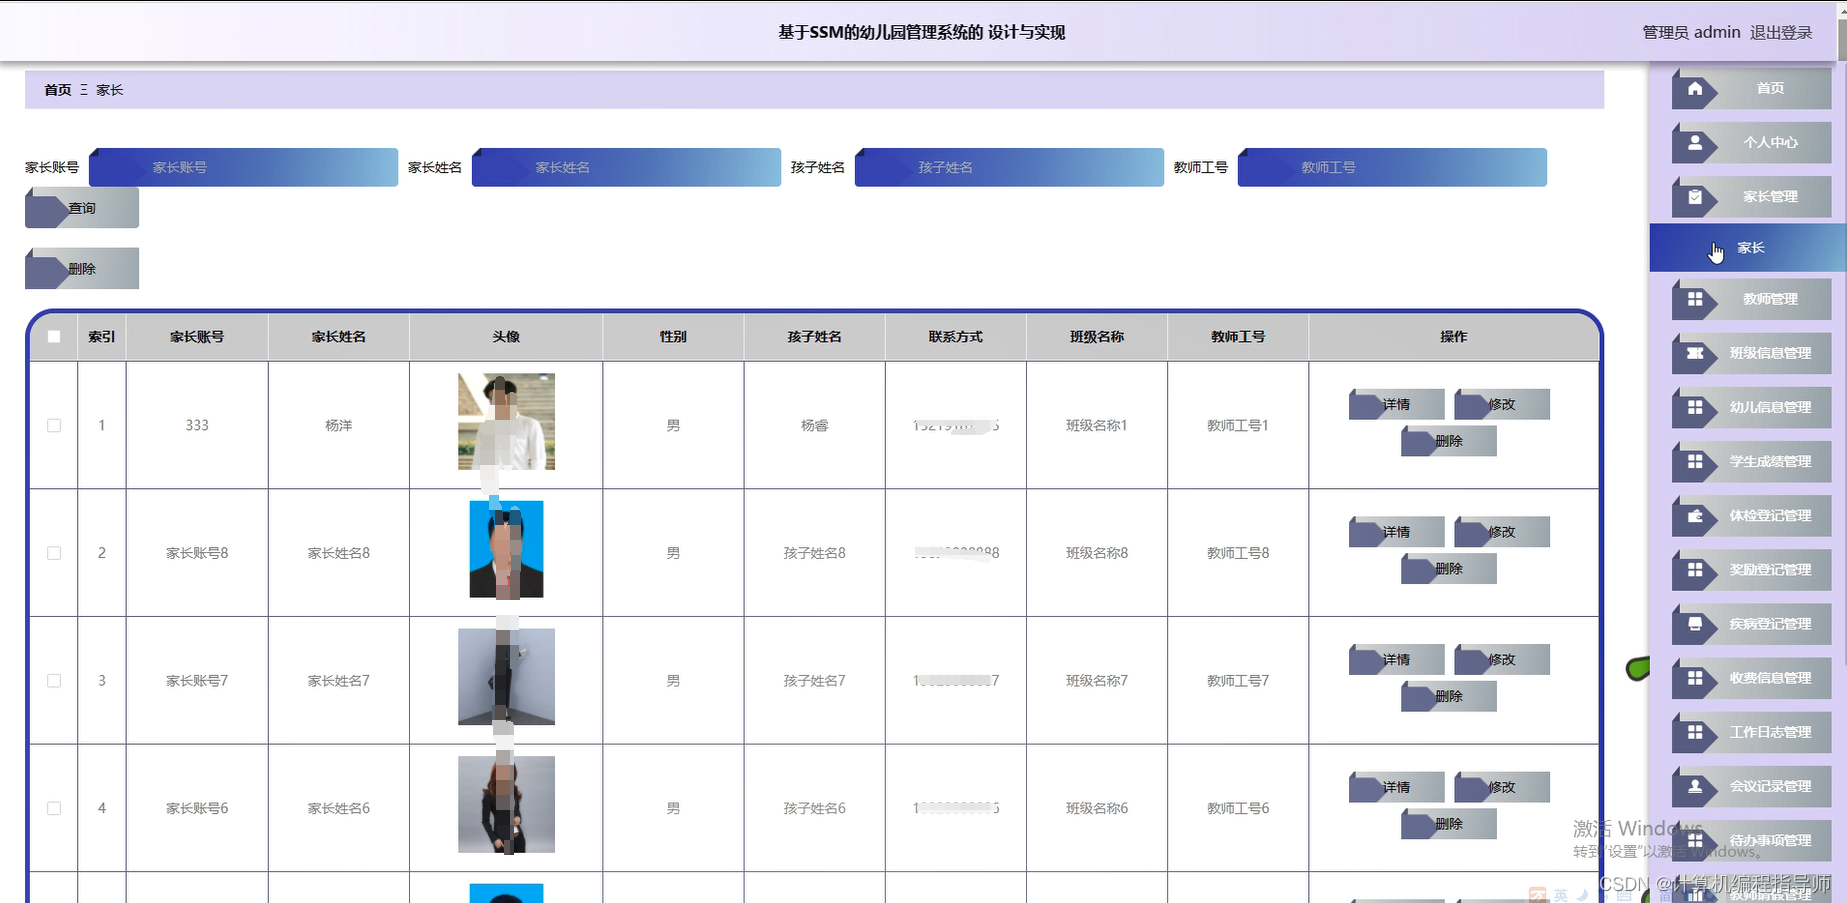Image resolution: width=1847 pixels, height=903 pixels.
Task: Expand the 疾病登记管理 sidebar menu
Action: (x=1751, y=624)
